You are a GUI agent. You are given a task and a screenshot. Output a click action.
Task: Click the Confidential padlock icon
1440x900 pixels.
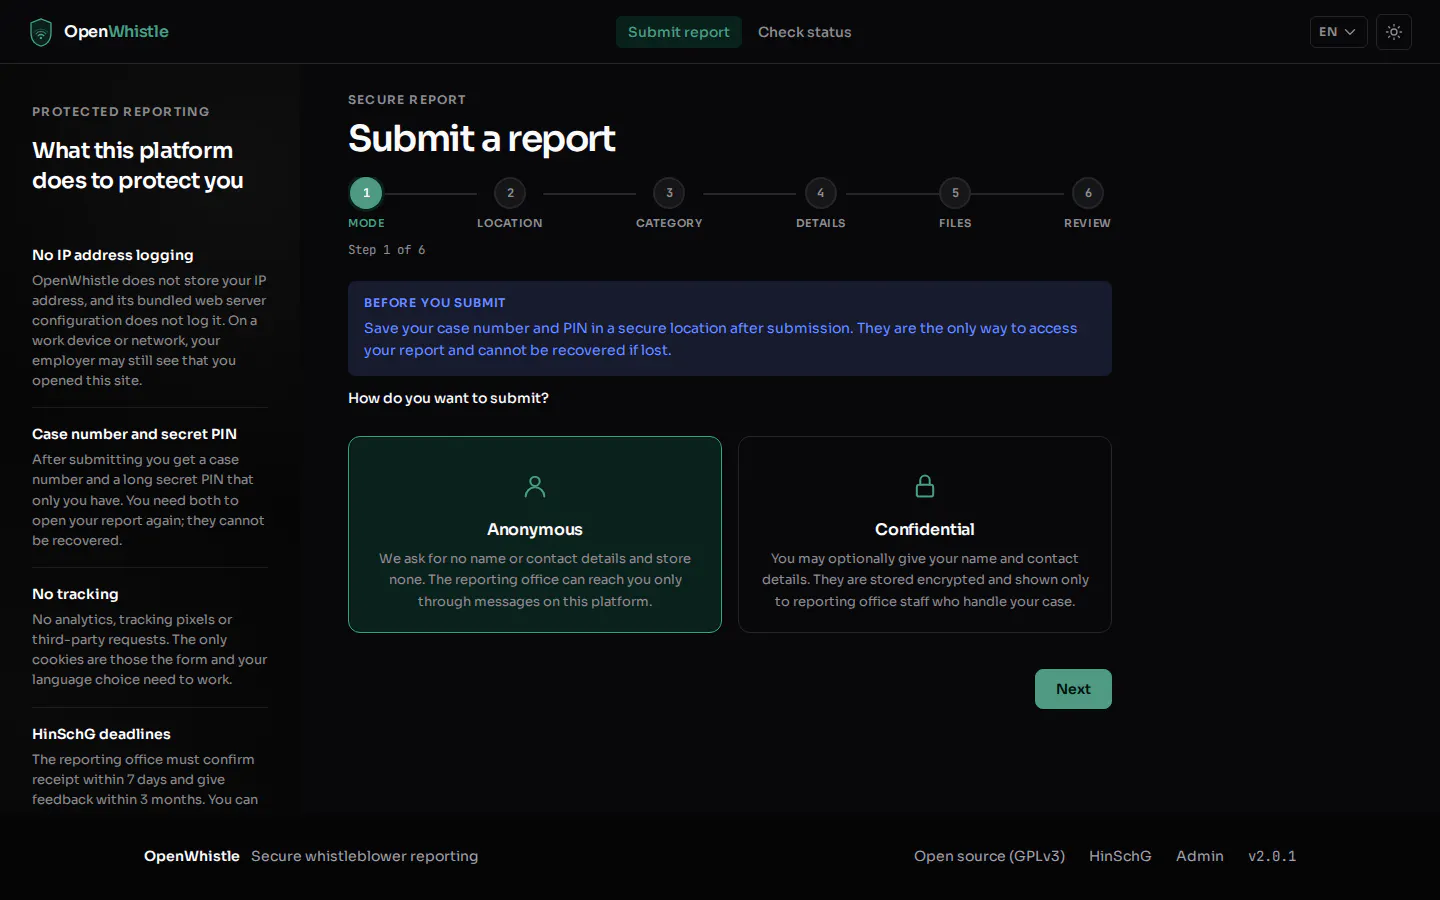925,486
